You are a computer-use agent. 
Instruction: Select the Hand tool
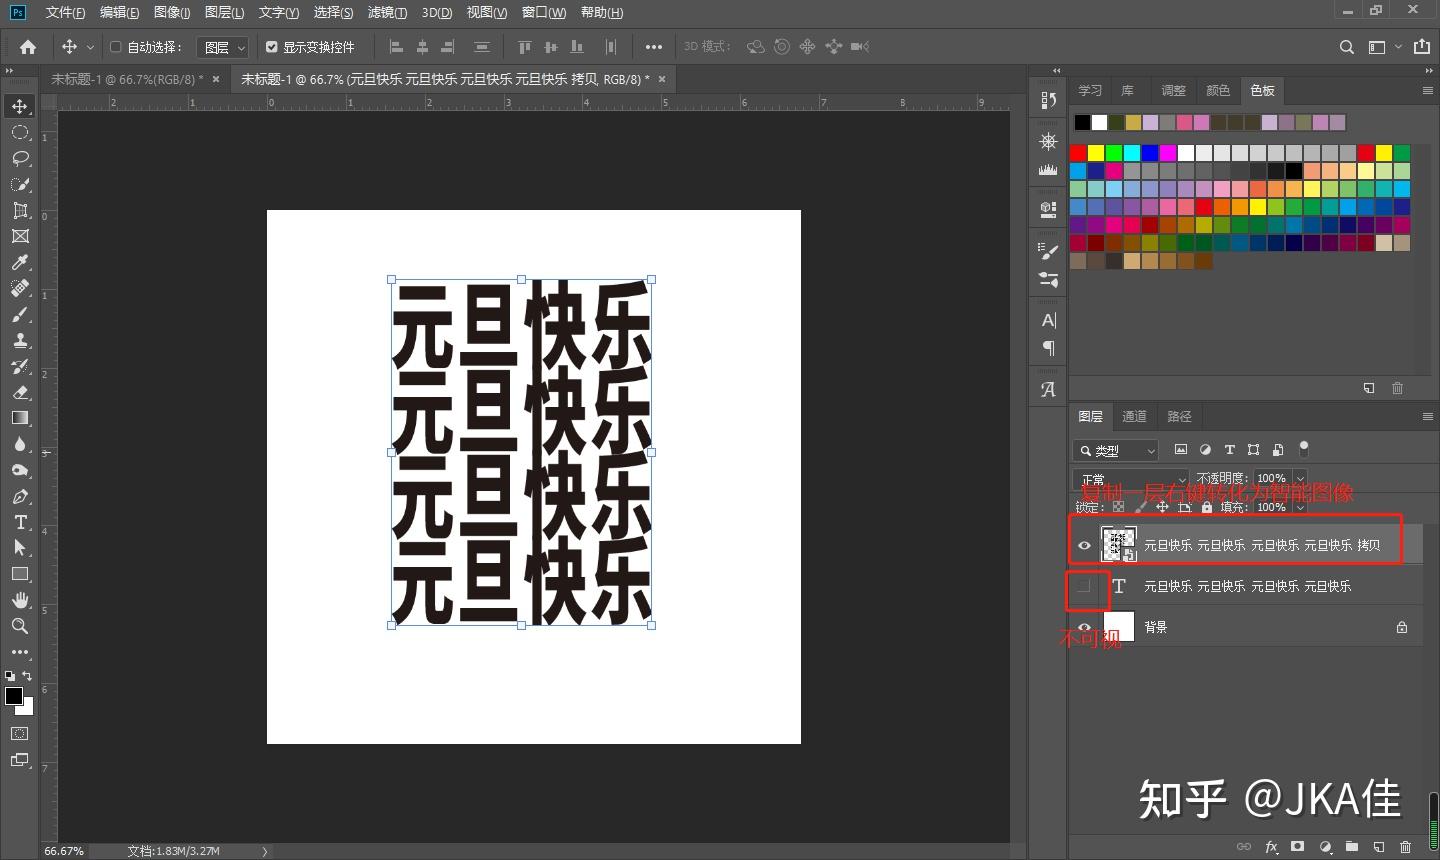[20, 600]
